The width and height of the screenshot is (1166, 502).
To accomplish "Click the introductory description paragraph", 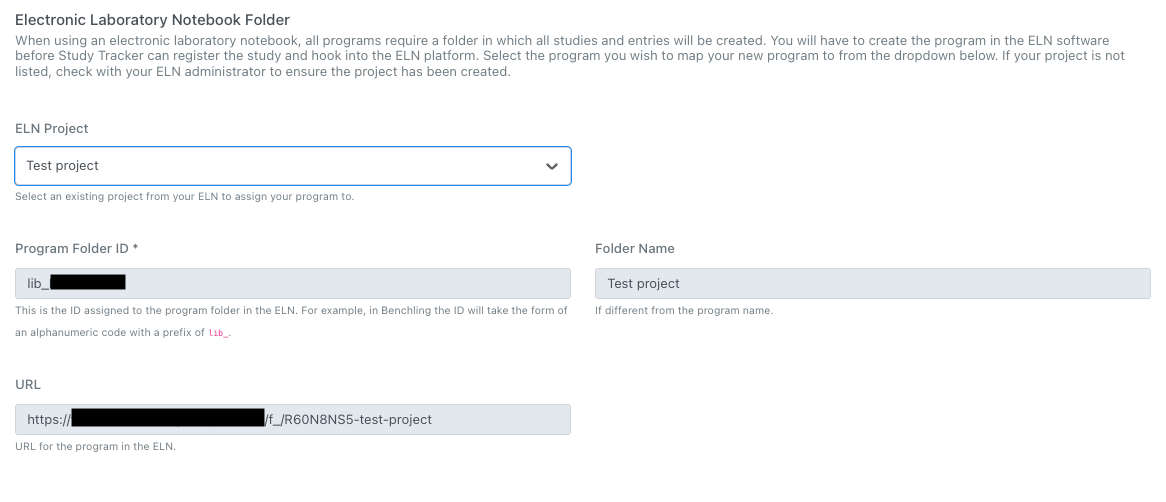I will (x=570, y=57).
